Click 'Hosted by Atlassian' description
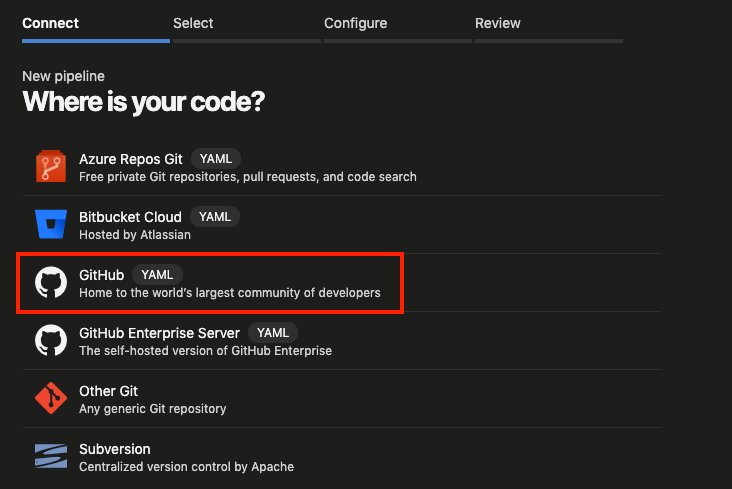 click(135, 235)
